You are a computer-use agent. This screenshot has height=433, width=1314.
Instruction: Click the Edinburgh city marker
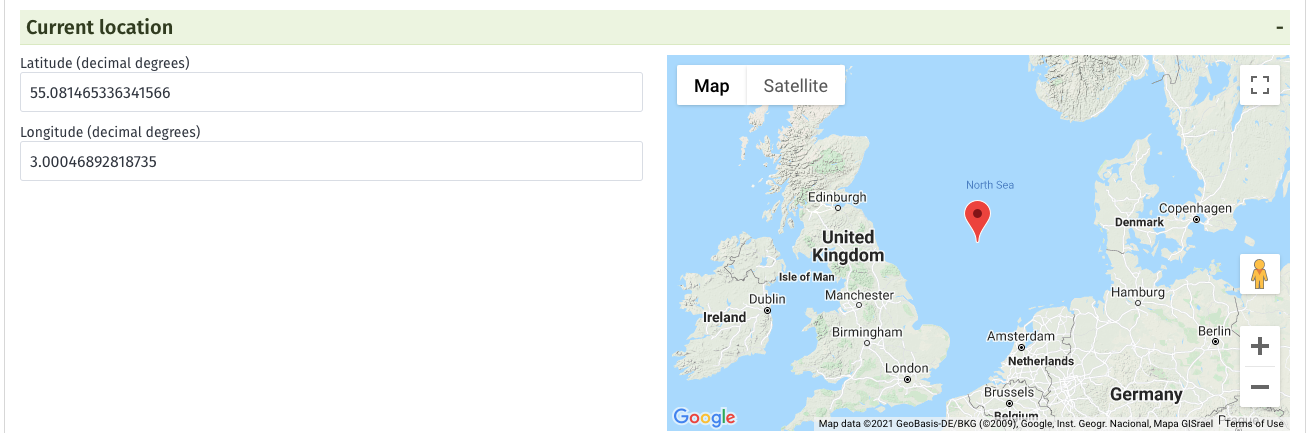[837, 209]
